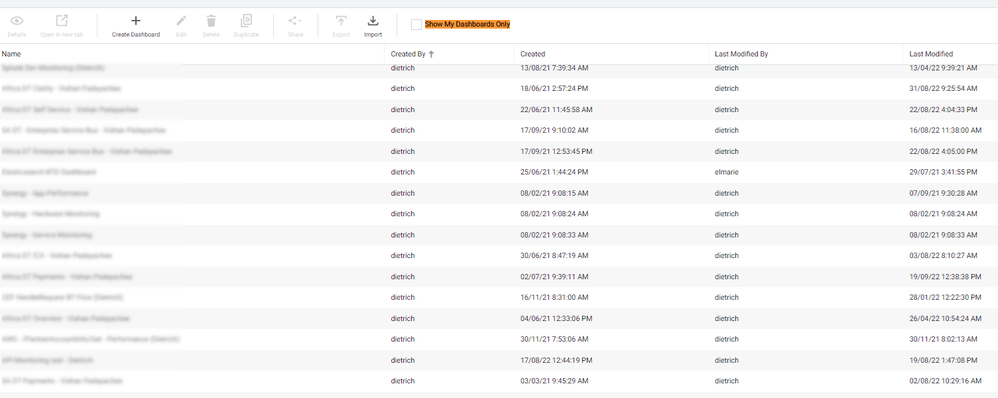Image resolution: width=998 pixels, height=398 pixels.
Task: Click last modified 26/04/22 10:54:24 AM
Action: (x=945, y=318)
